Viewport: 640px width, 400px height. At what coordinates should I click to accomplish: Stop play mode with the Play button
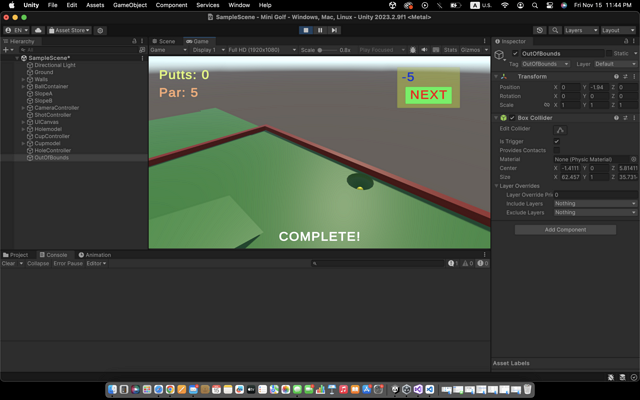point(306,30)
